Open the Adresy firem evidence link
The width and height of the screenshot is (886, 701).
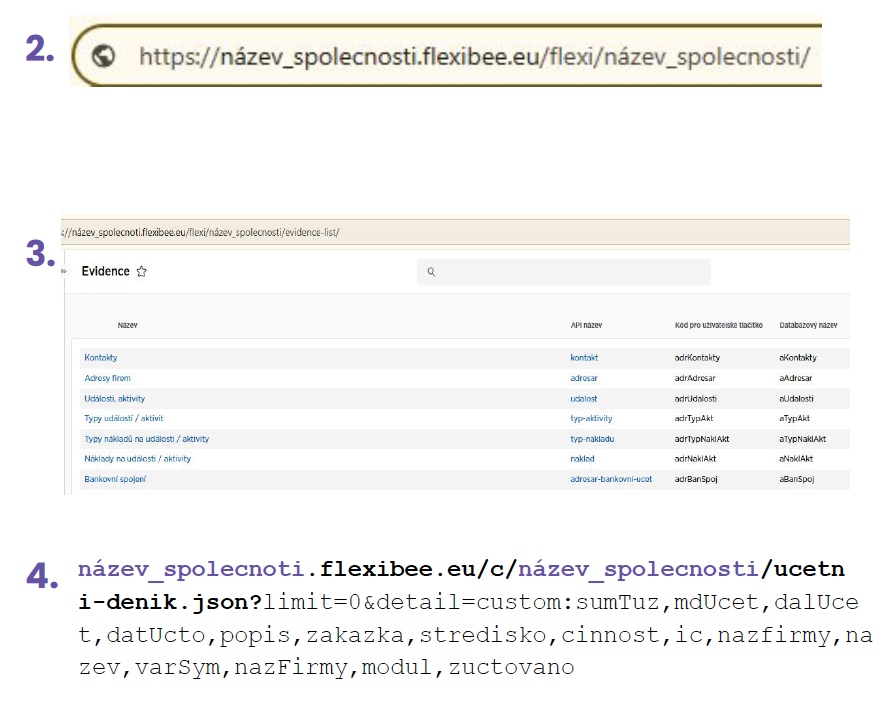[107, 378]
